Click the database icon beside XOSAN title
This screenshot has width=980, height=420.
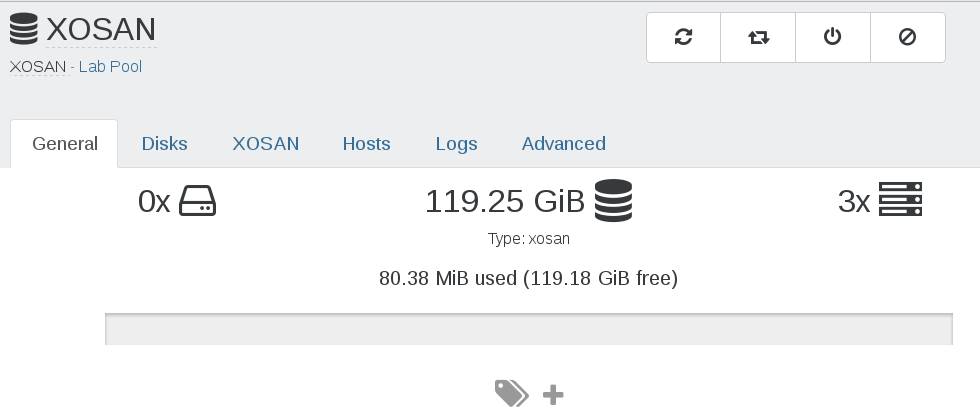click(24, 29)
